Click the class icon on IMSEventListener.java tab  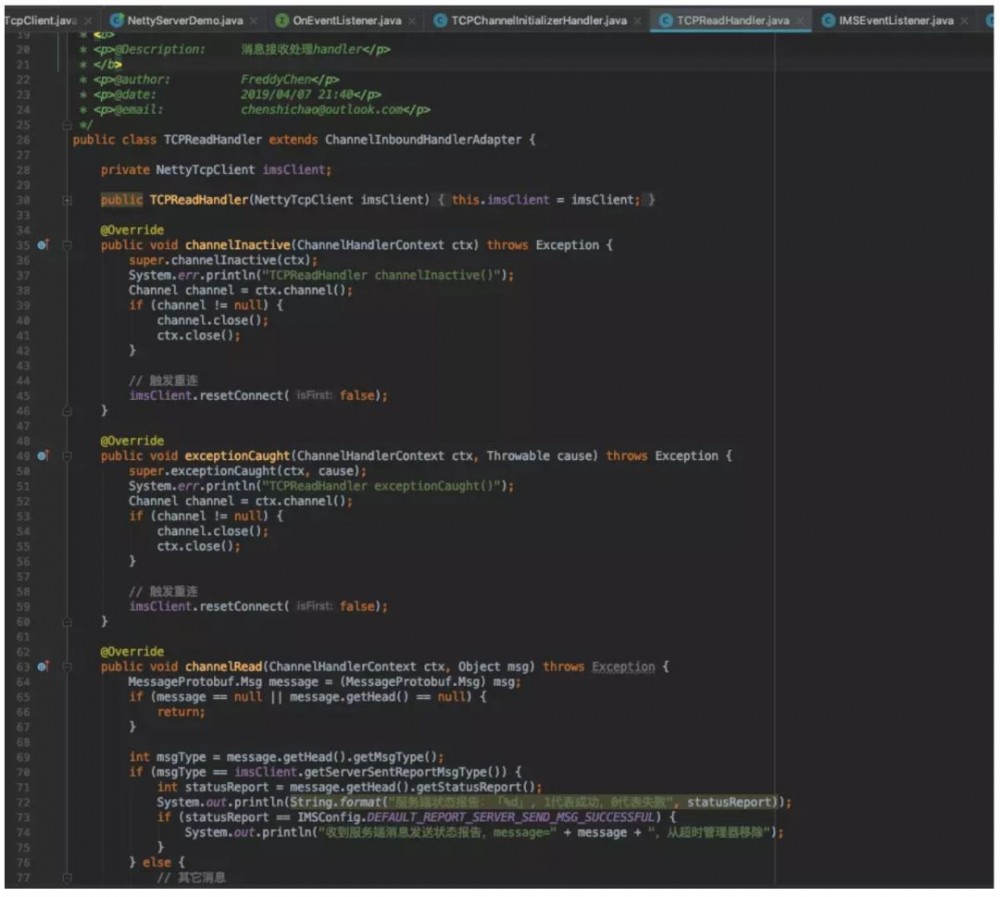(829, 20)
